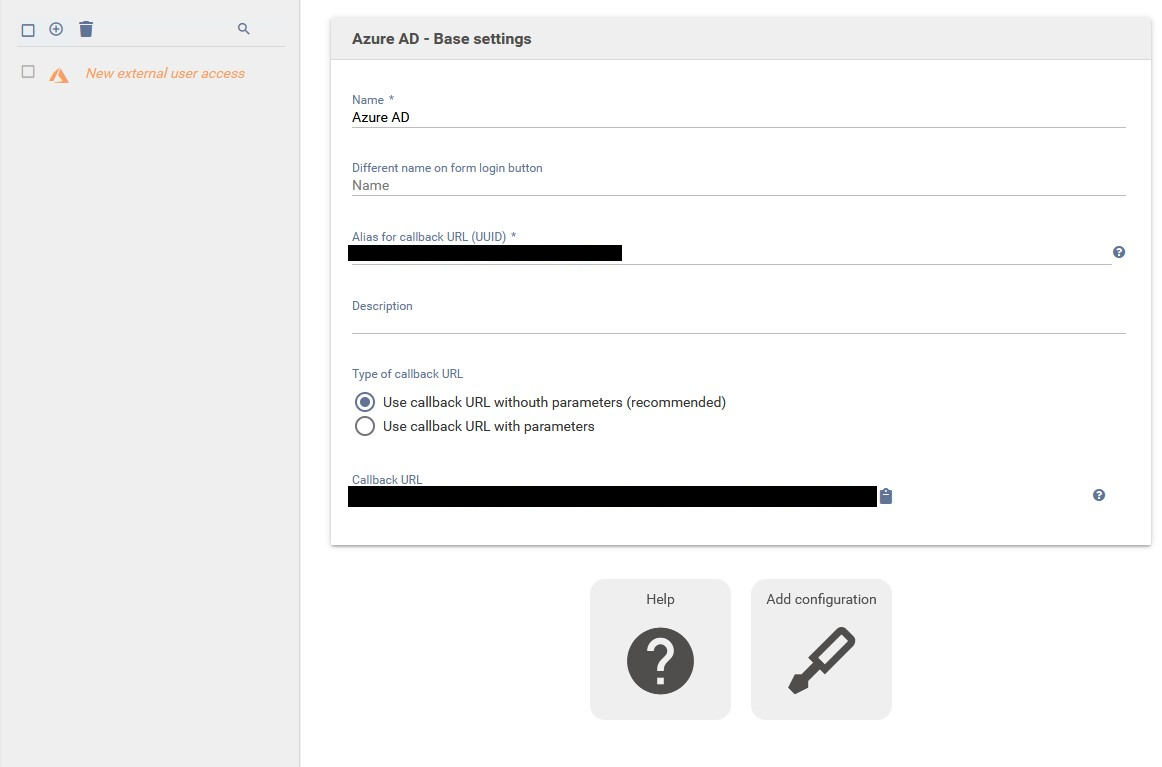Show help for Alias for callback URL
The image size is (1162, 767).
coord(1118,252)
